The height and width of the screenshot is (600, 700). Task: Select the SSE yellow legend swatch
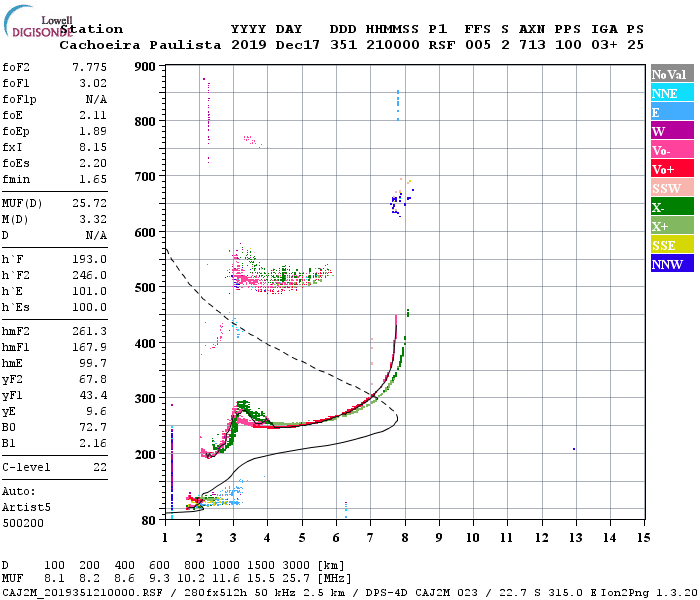(x=672, y=245)
